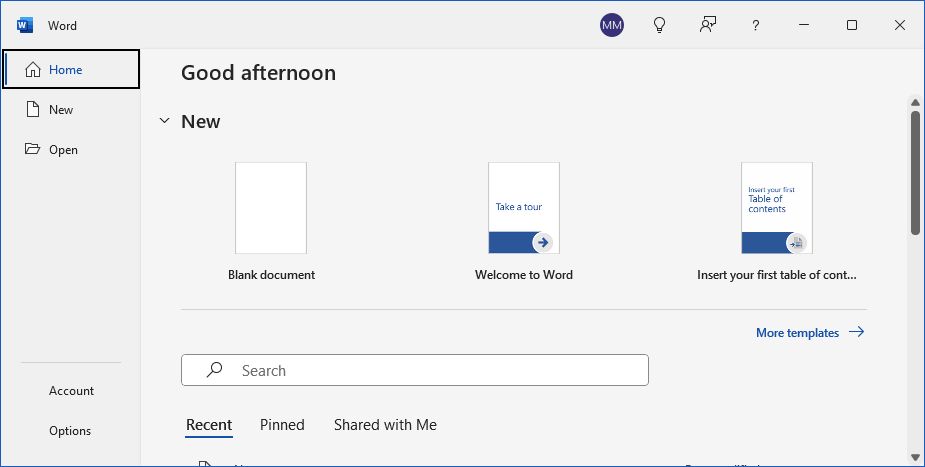The height and width of the screenshot is (467, 925).
Task: Click the arrow beside More templates
Action: pyautogui.click(x=857, y=332)
